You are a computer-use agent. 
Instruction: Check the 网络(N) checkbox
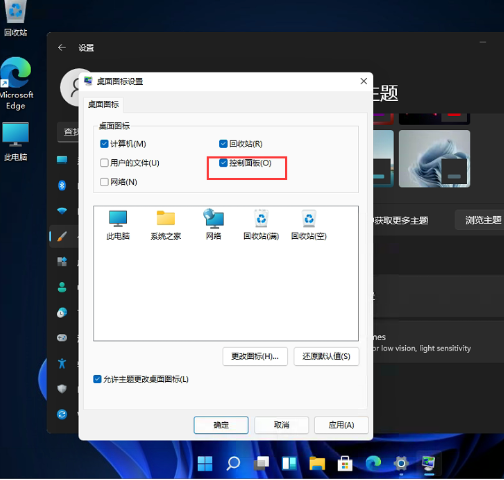(104, 182)
